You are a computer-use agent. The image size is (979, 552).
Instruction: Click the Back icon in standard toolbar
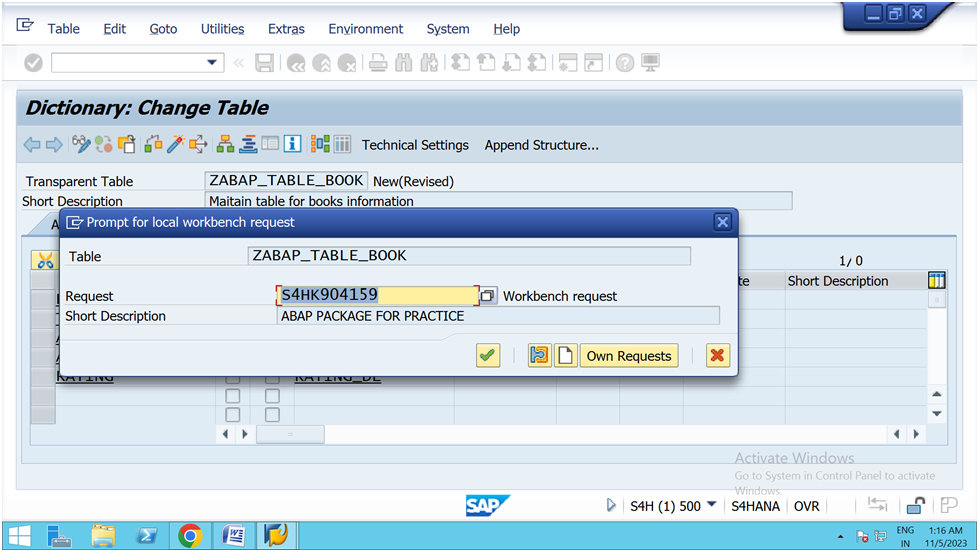tap(296, 63)
